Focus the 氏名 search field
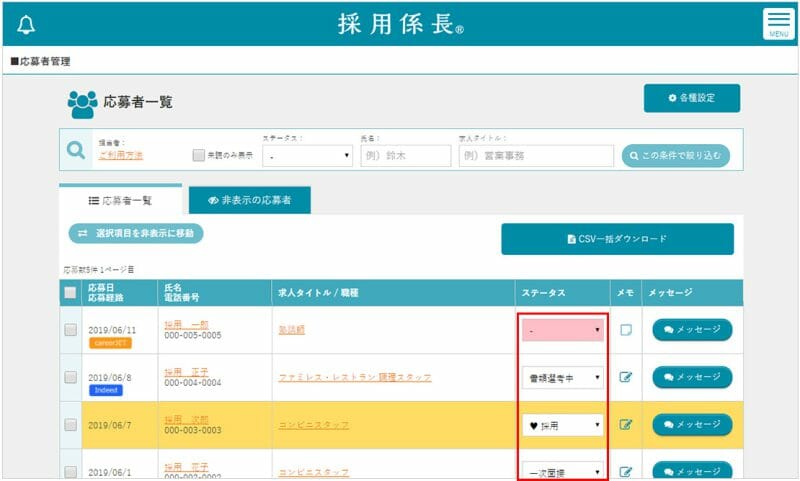Screen dimensions: 800x481 [406, 156]
